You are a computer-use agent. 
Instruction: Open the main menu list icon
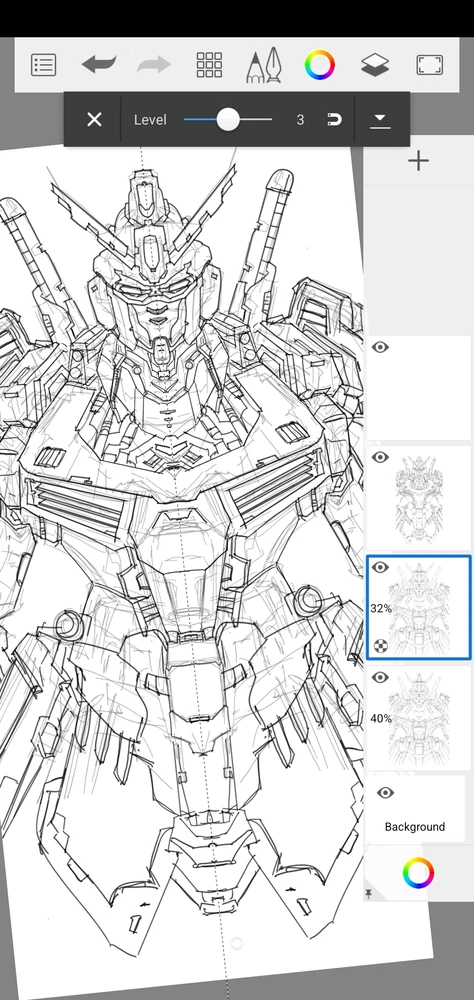point(43,64)
